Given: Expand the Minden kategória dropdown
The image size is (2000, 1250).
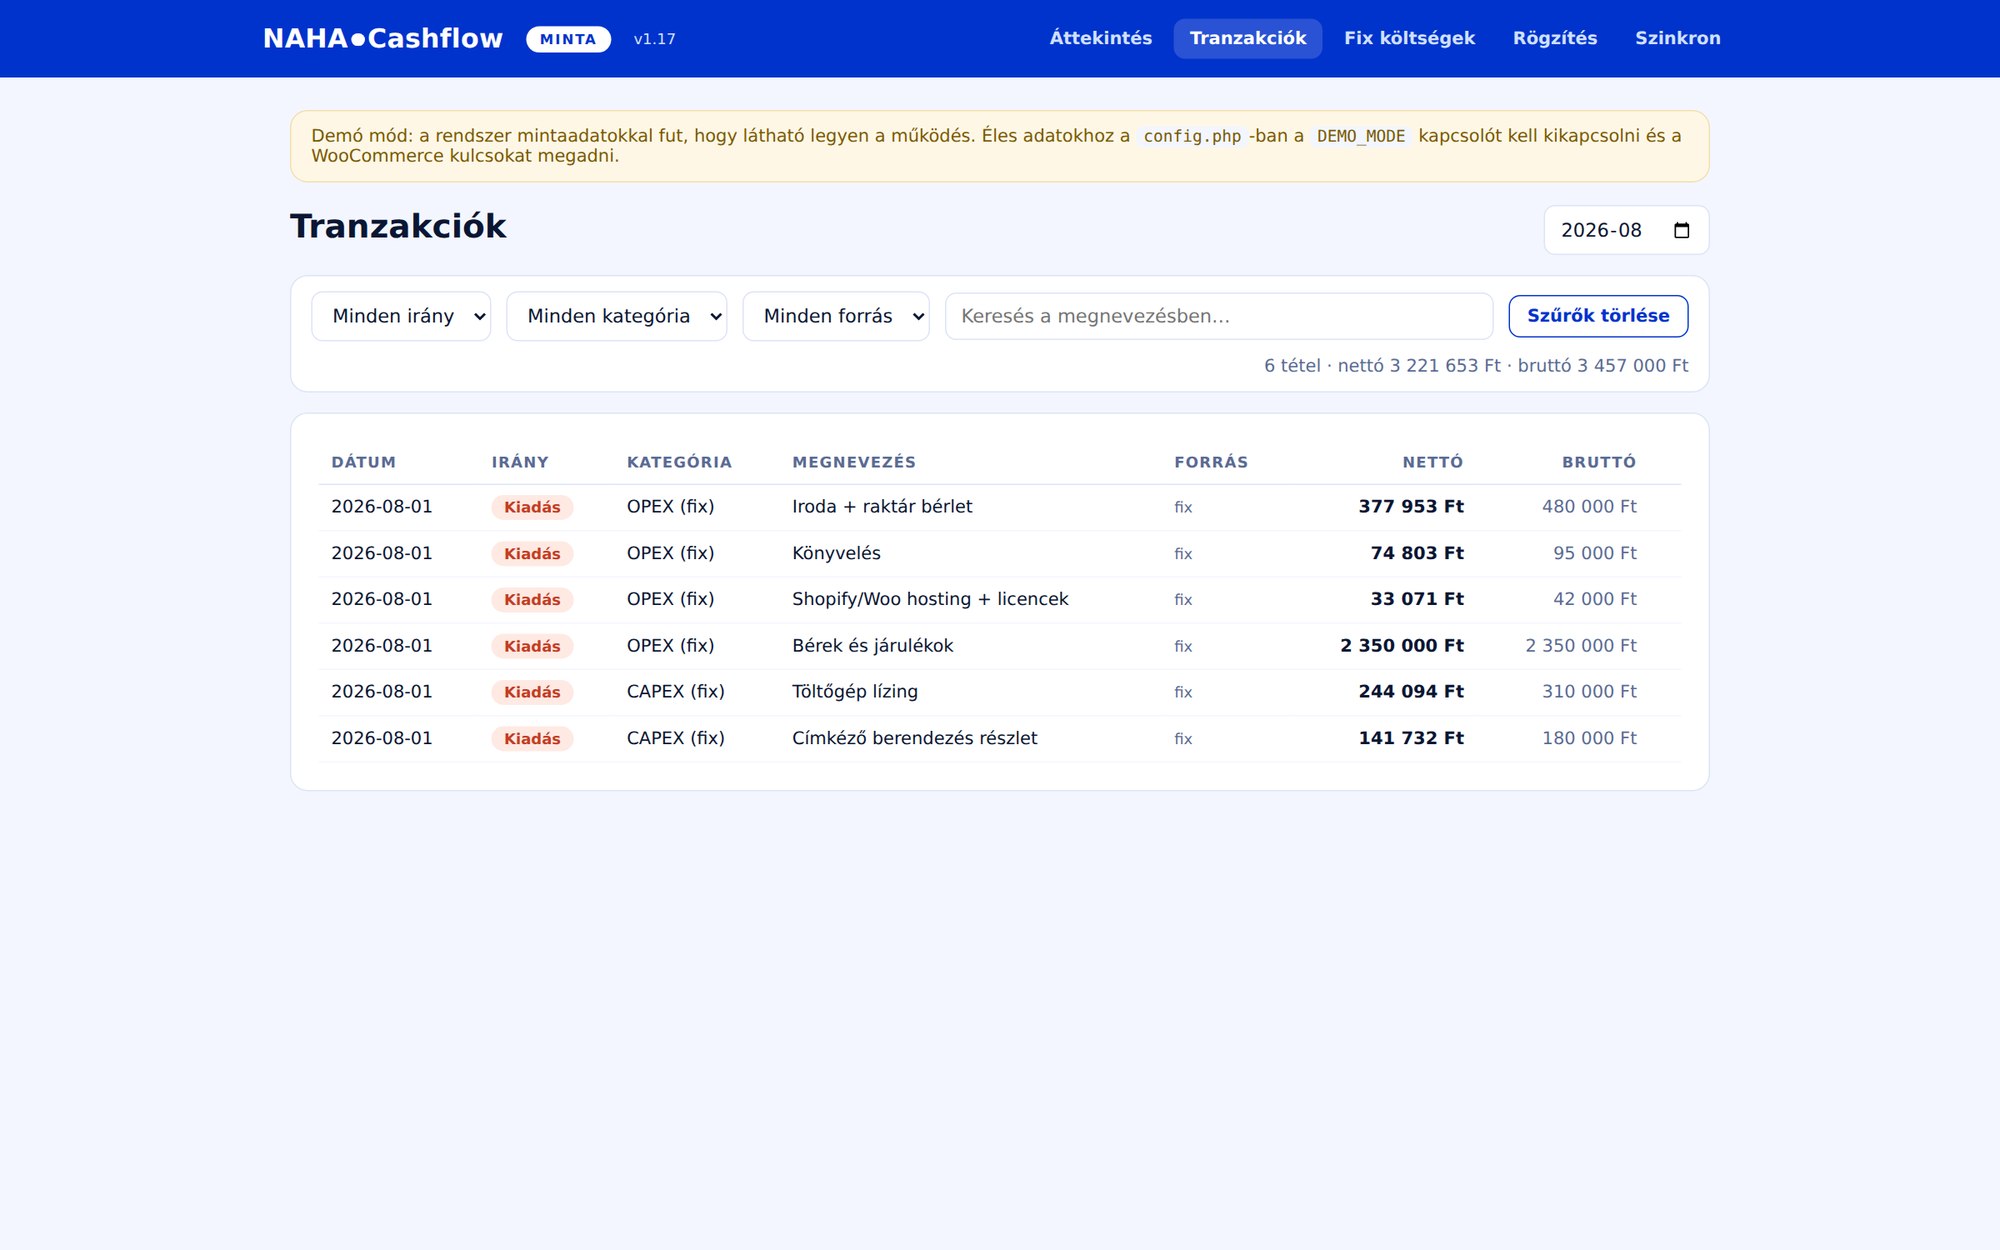Looking at the screenshot, I should click(x=616, y=316).
